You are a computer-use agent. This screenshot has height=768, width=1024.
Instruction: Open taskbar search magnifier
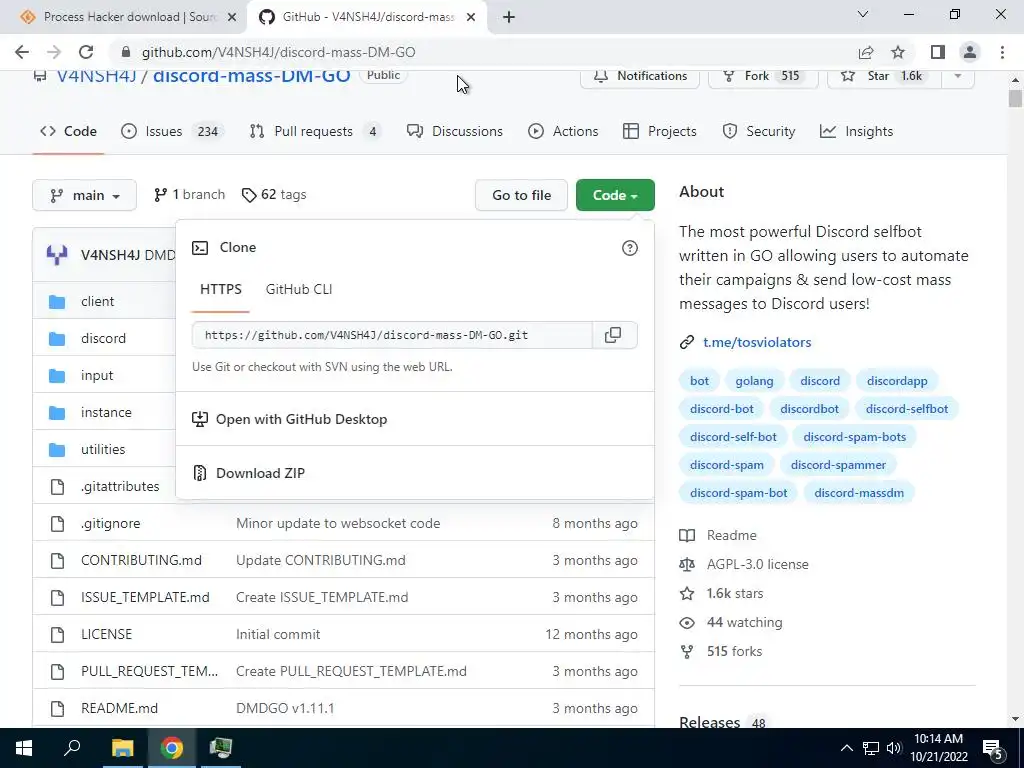[72, 748]
